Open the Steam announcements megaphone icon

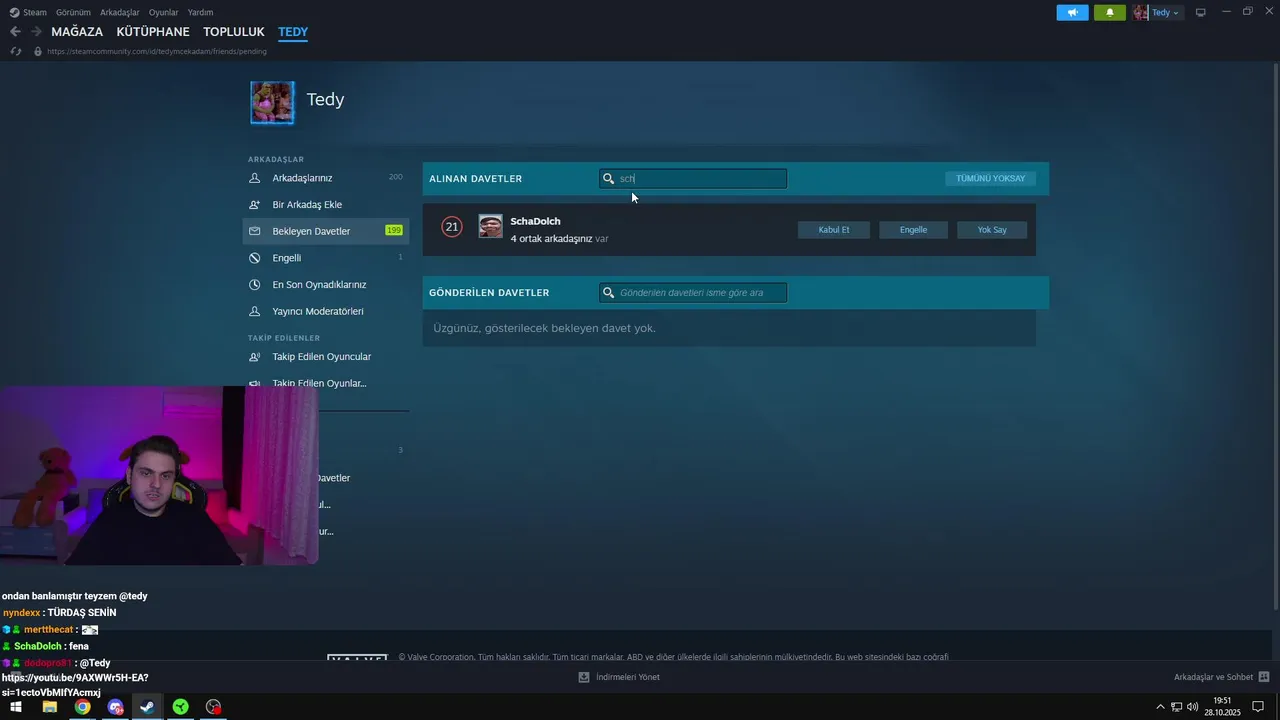coord(1072,13)
